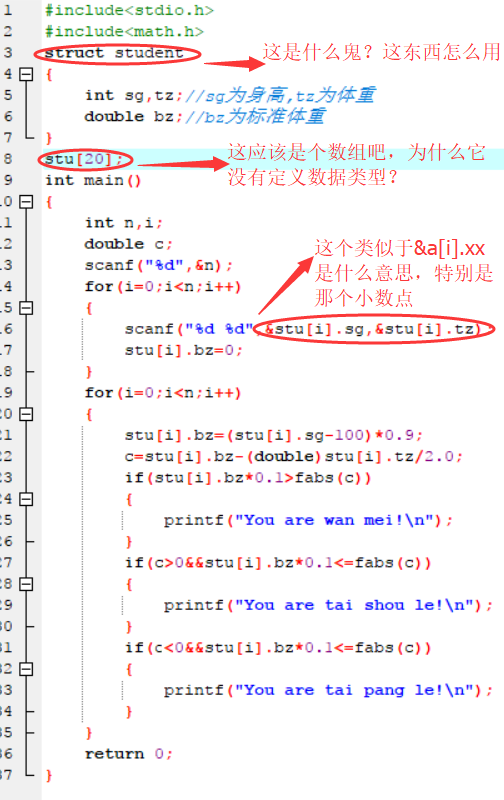
Task: Click line number 8 in the gutter
Action: pyautogui.click(x=8, y=159)
